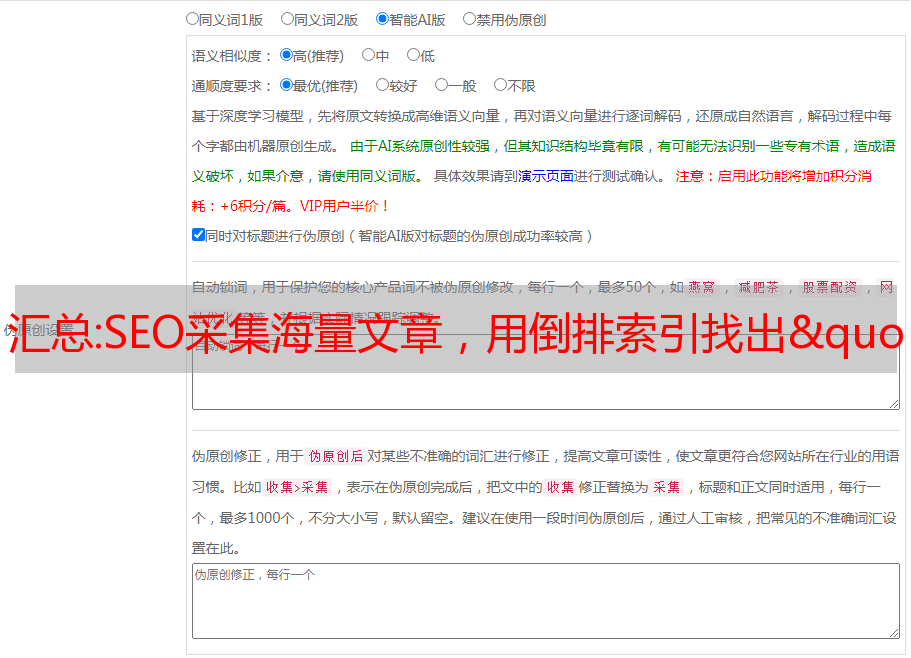This screenshot has width=911, height=658.
Task: Select the 同义词1版 radio option
Action: click(x=192, y=19)
